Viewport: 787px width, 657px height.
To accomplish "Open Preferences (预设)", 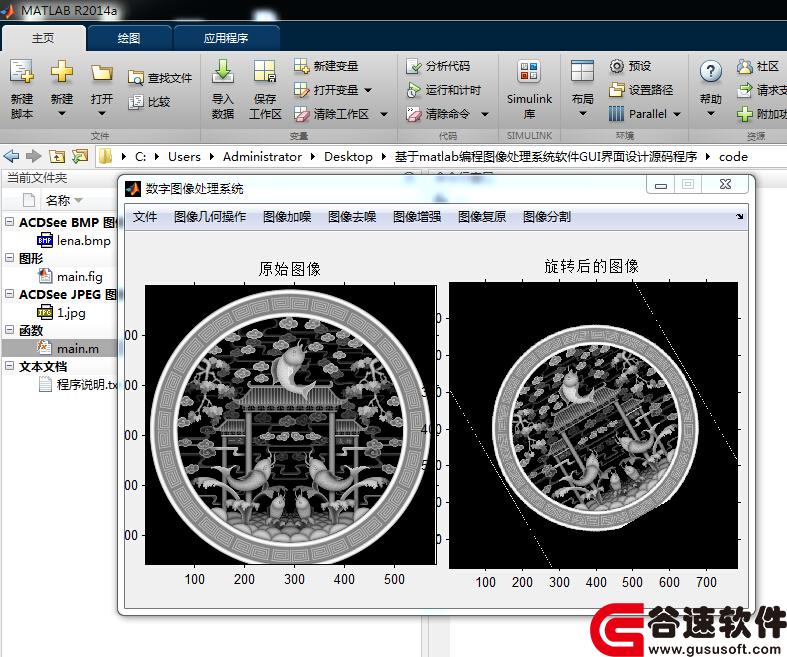I will pos(630,66).
